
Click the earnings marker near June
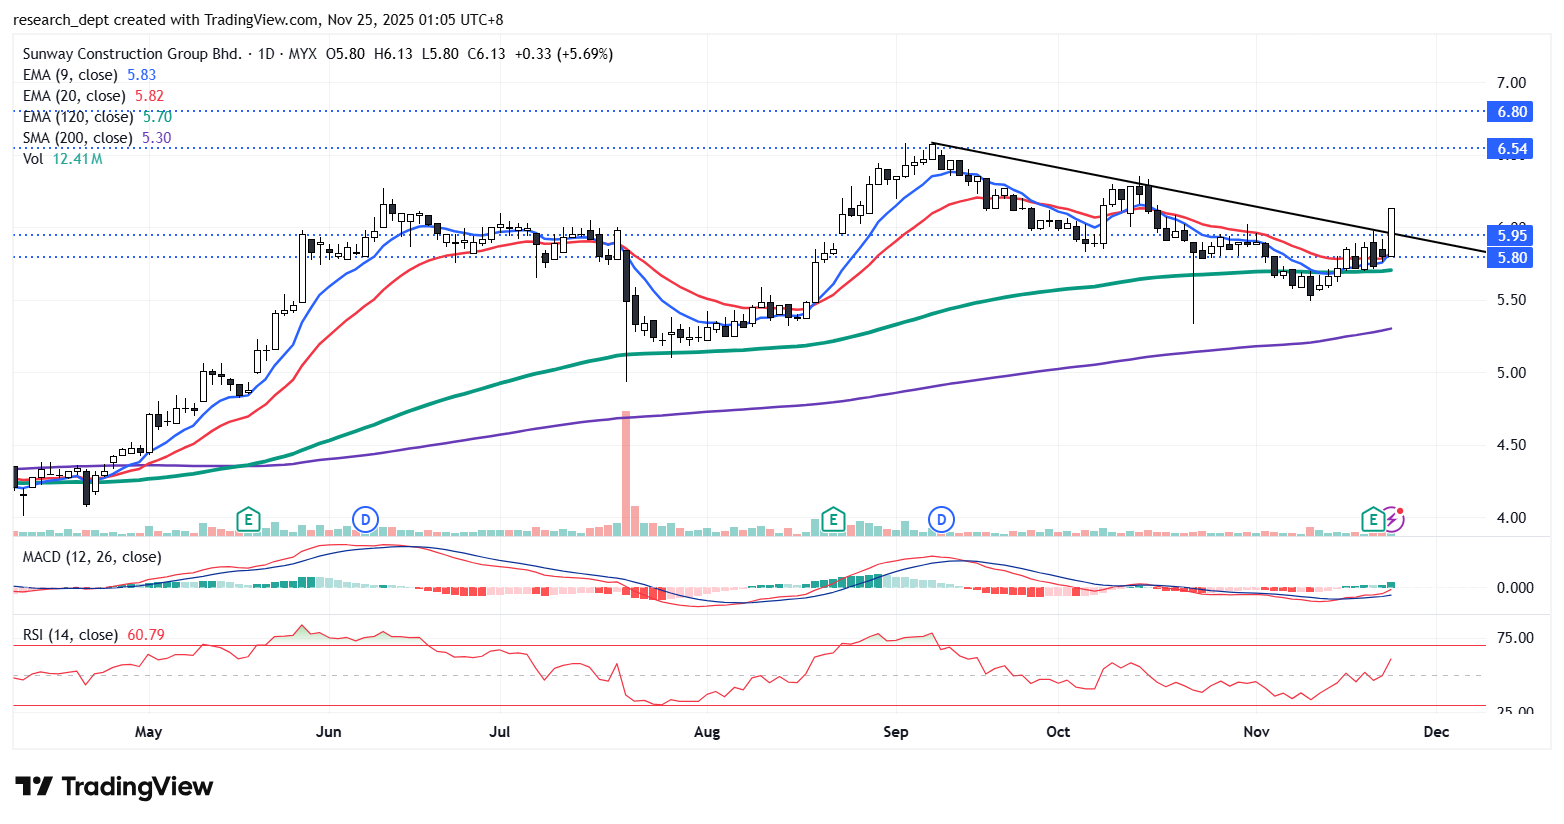248,519
